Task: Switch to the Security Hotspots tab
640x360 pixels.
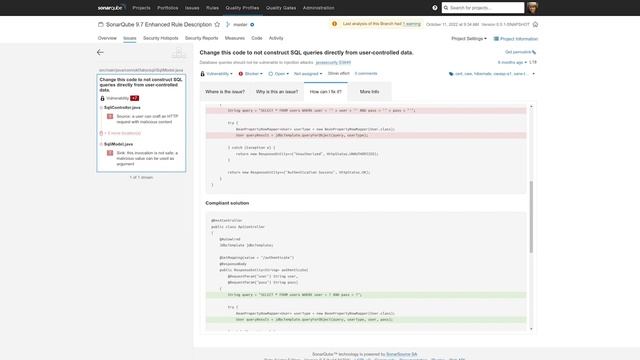Action: click(160, 38)
